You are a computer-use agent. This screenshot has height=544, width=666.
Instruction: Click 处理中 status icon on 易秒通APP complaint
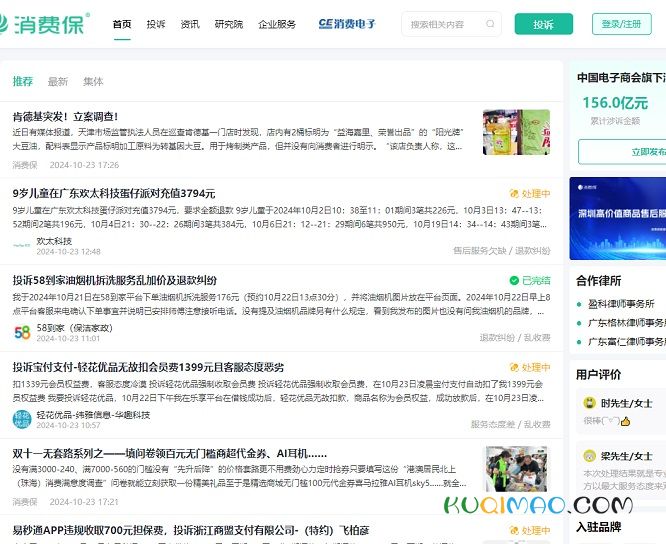514,530
